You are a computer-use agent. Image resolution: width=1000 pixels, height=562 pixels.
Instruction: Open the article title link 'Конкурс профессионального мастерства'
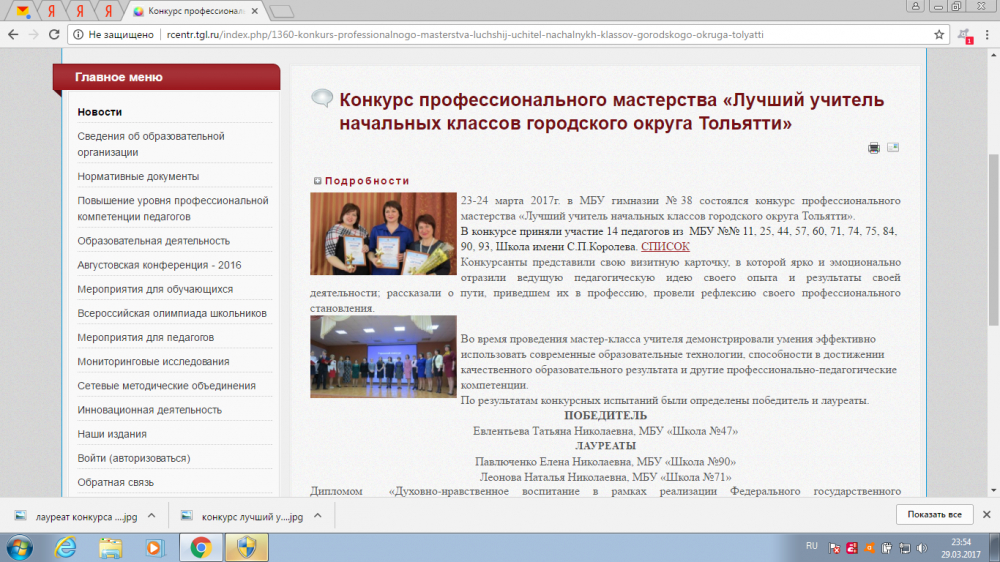(x=612, y=111)
